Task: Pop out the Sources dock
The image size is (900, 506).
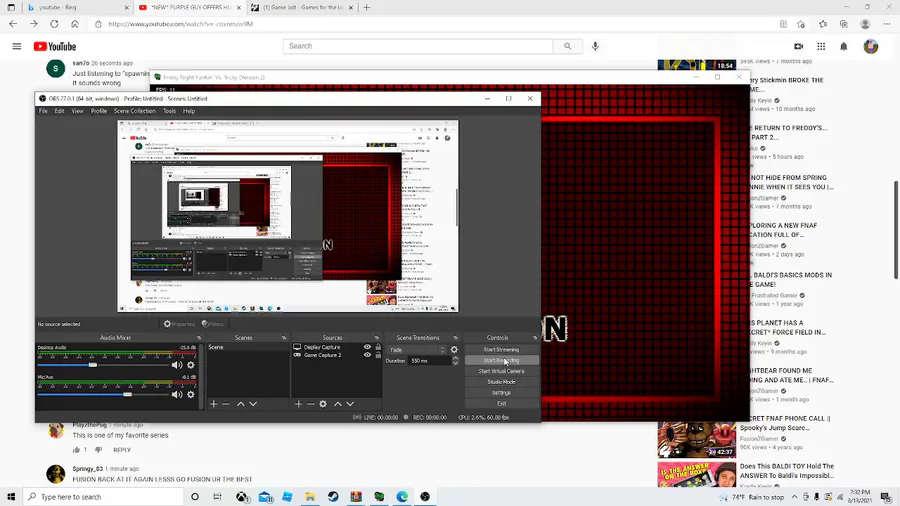Action: pyautogui.click(x=377, y=338)
